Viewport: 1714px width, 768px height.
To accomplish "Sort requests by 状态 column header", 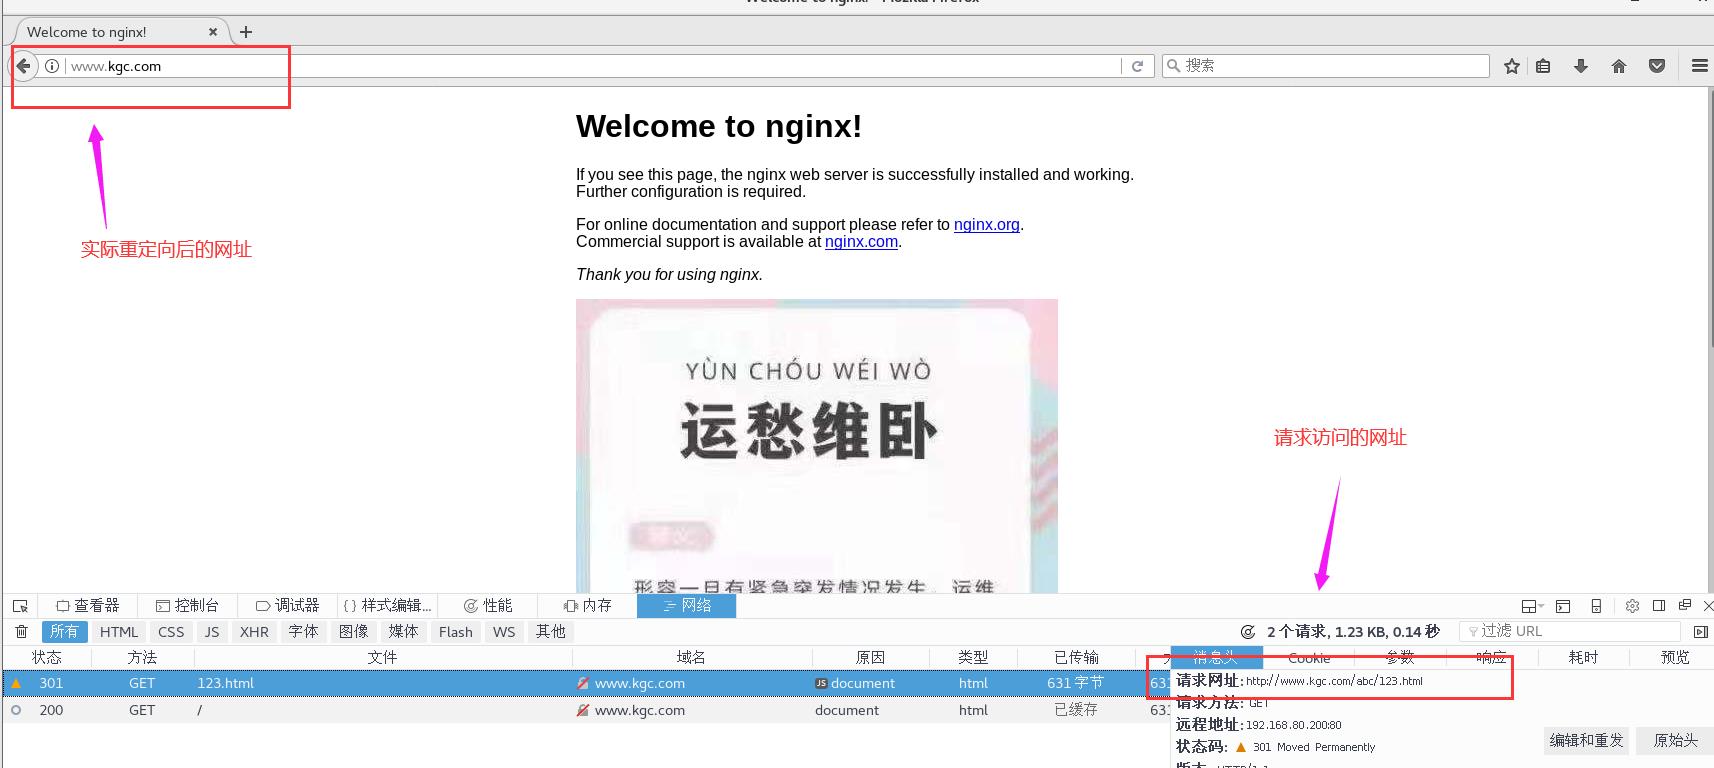I will pos(47,657).
